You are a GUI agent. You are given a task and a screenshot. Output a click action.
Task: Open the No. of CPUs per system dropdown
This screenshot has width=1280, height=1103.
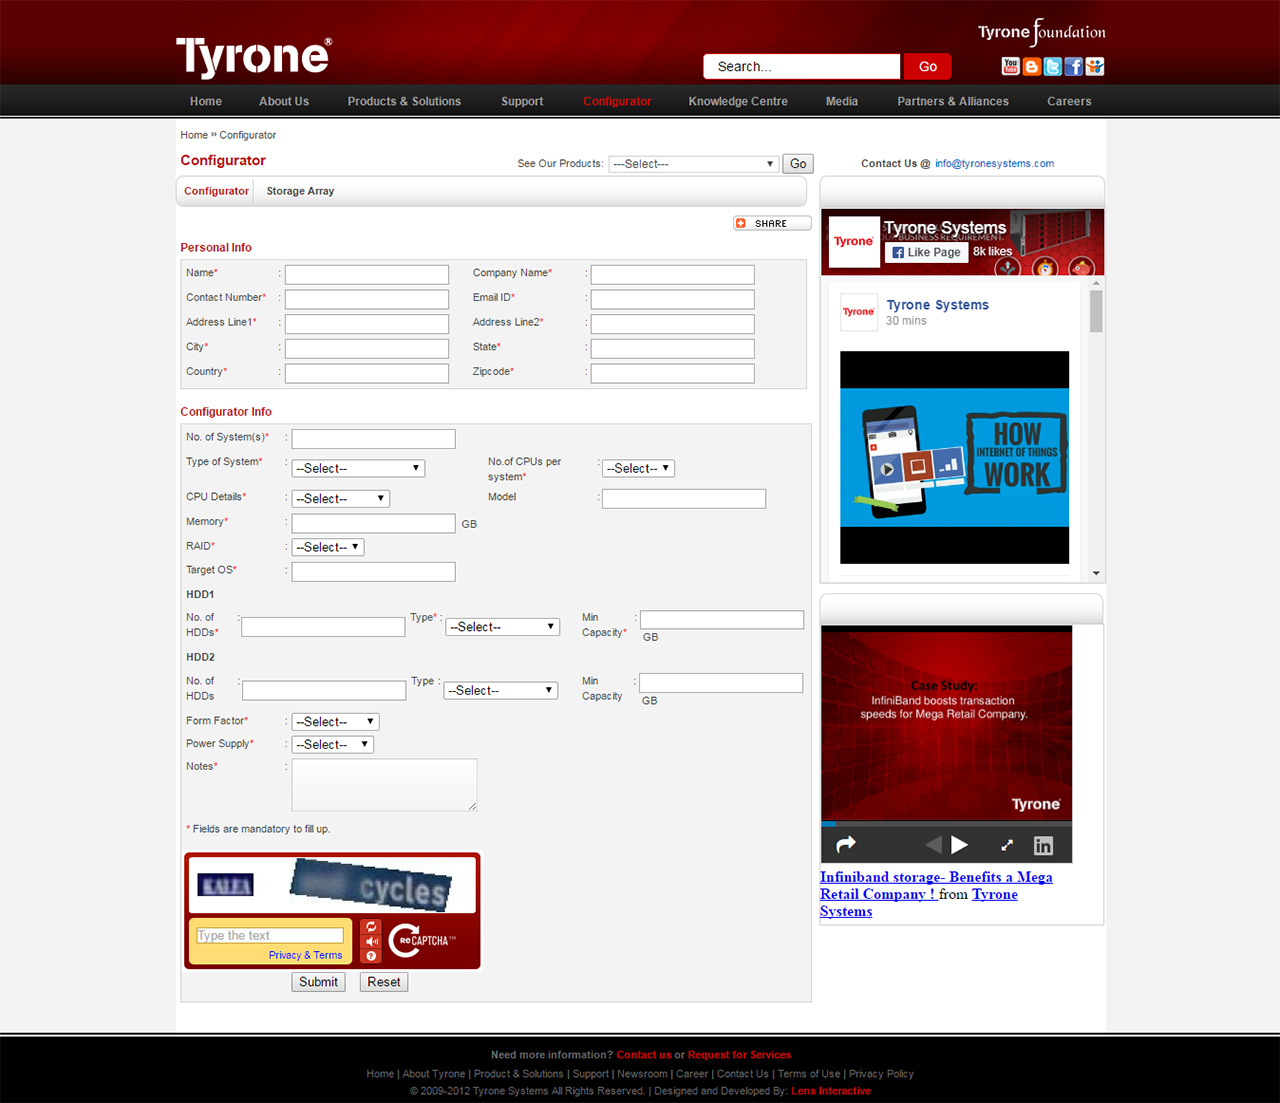tap(639, 468)
